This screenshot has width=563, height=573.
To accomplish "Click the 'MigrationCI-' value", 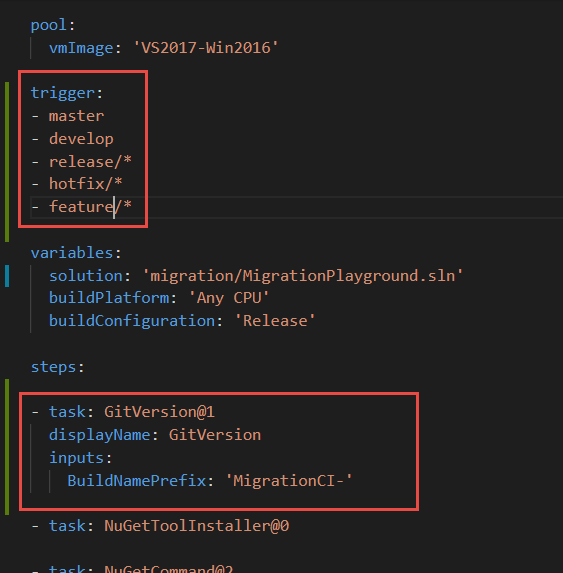I will [289, 481].
